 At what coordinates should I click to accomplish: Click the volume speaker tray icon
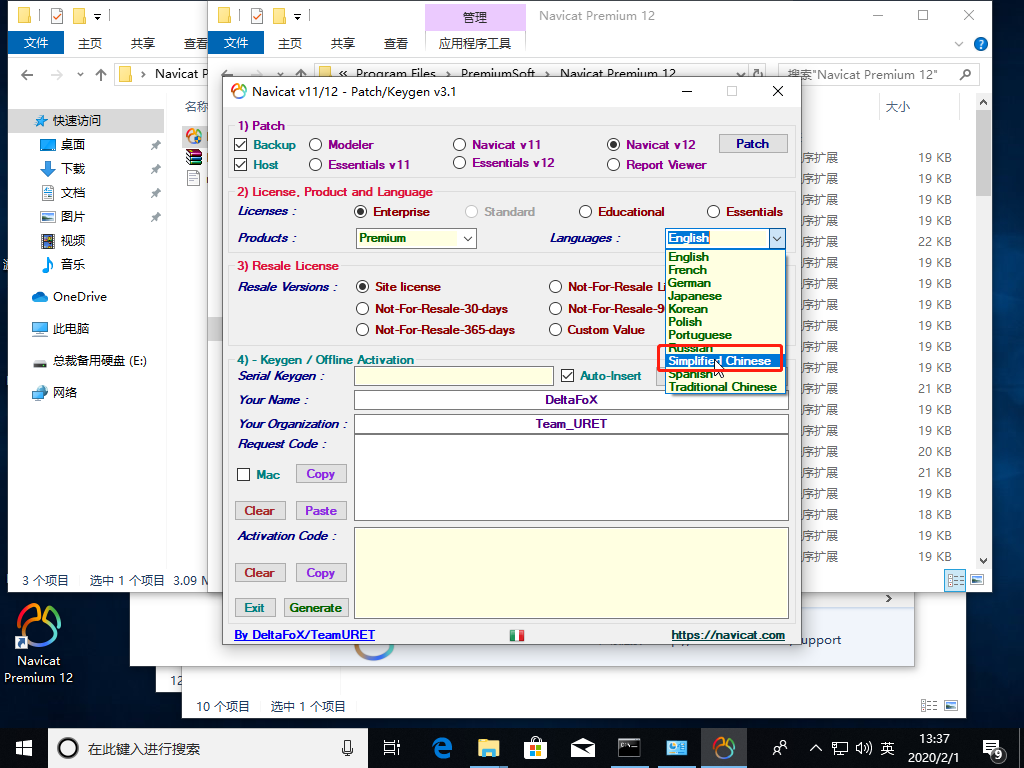click(863, 748)
